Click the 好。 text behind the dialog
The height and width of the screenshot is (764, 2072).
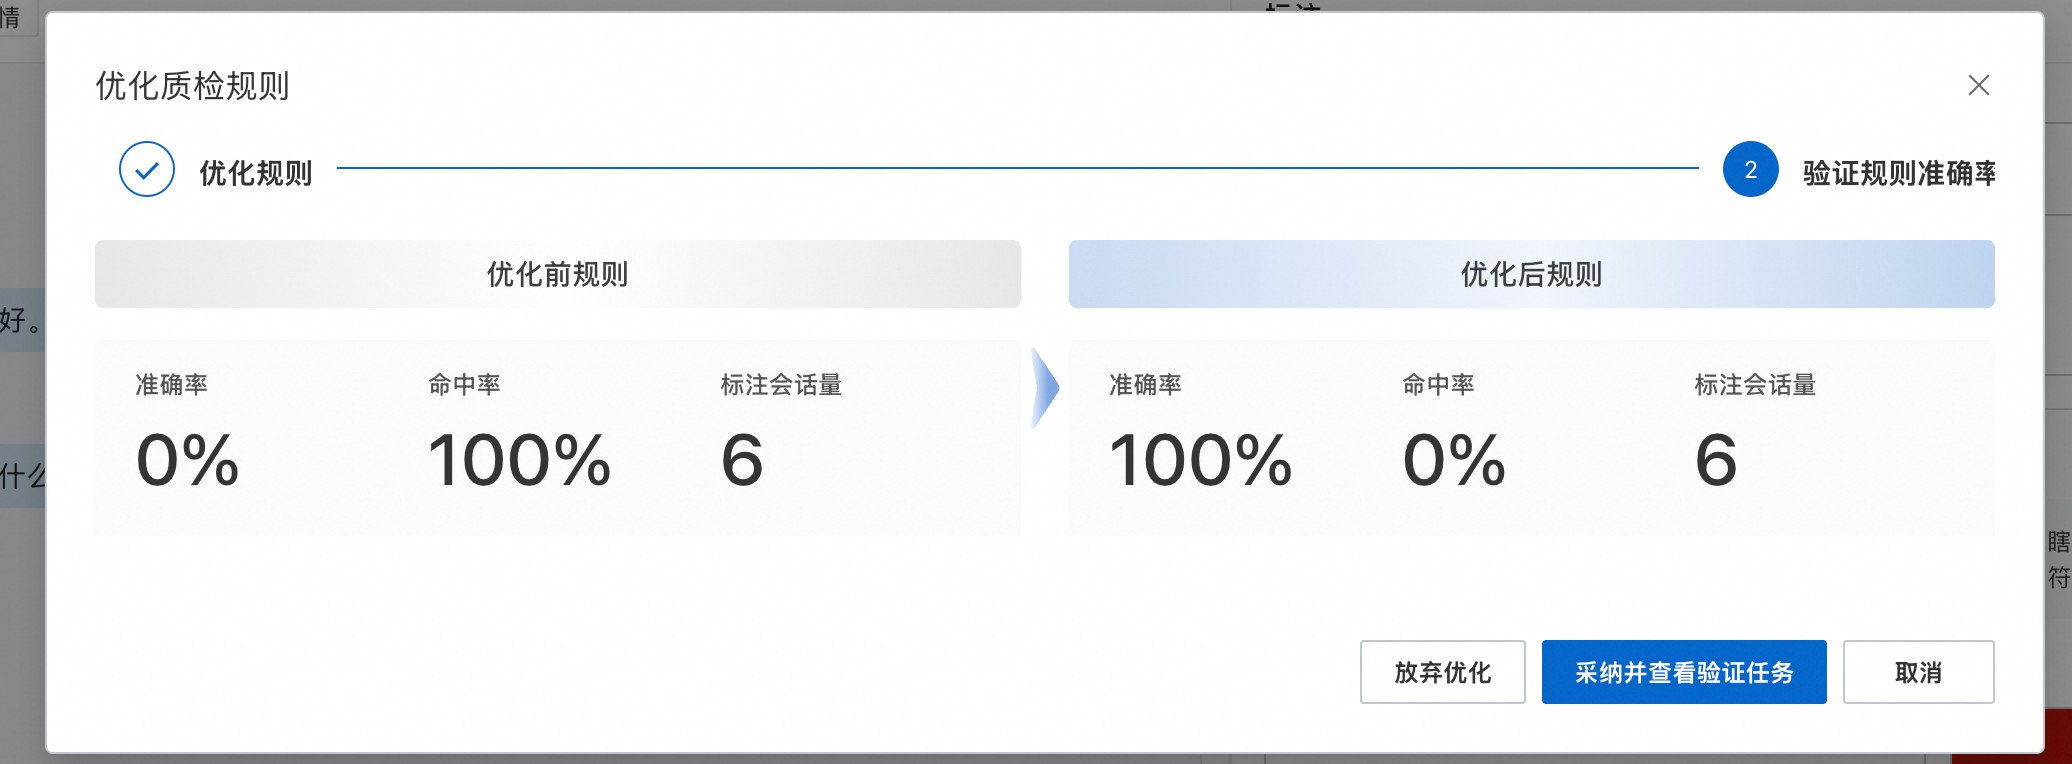tap(22, 320)
